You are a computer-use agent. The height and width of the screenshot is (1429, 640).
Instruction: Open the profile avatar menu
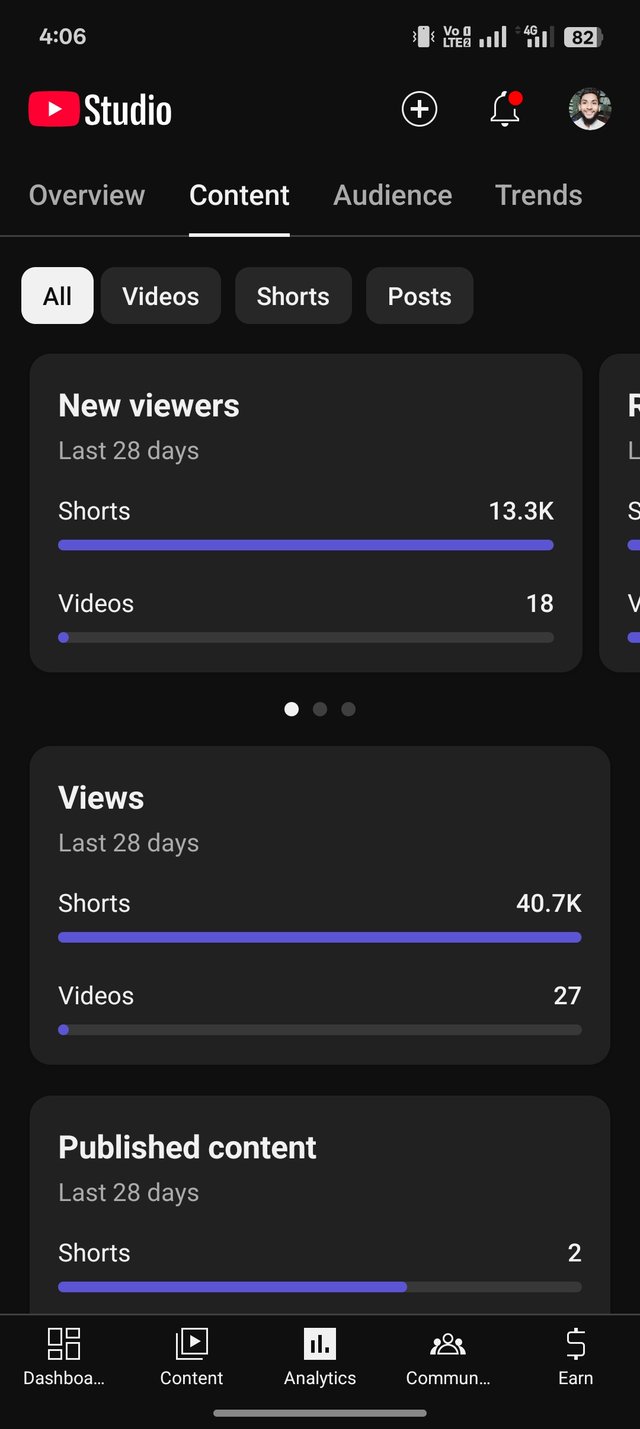click(589, 109)
